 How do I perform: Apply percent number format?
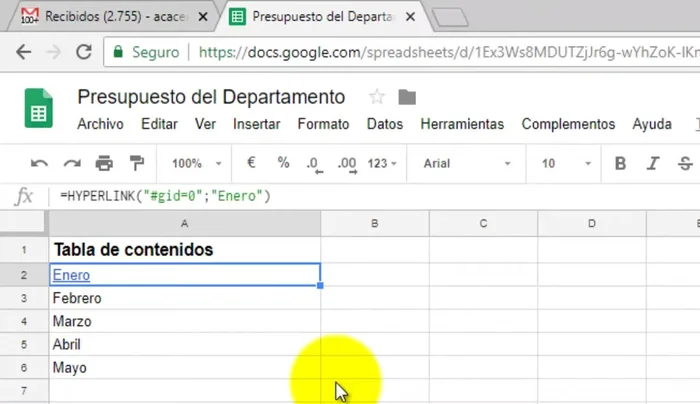coord(283,163)
